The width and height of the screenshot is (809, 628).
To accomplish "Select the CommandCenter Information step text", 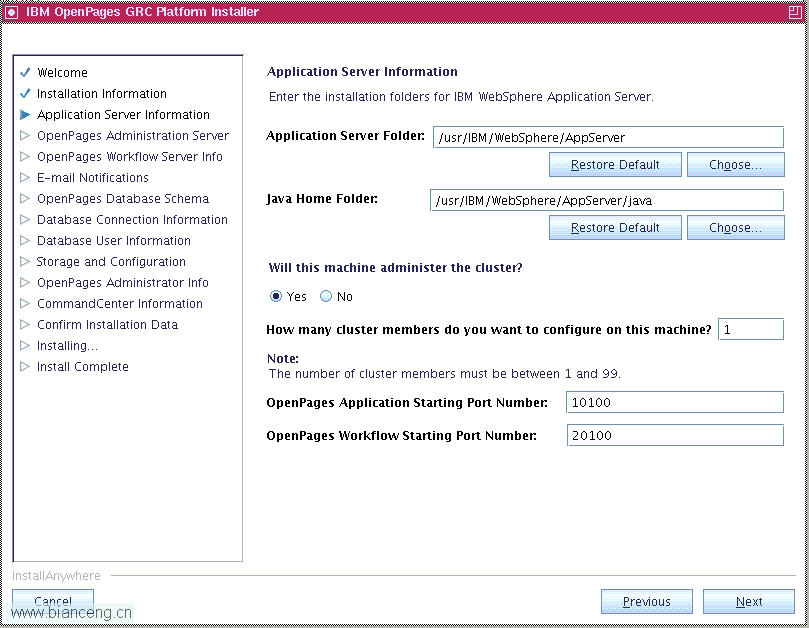I will [120, 304].
